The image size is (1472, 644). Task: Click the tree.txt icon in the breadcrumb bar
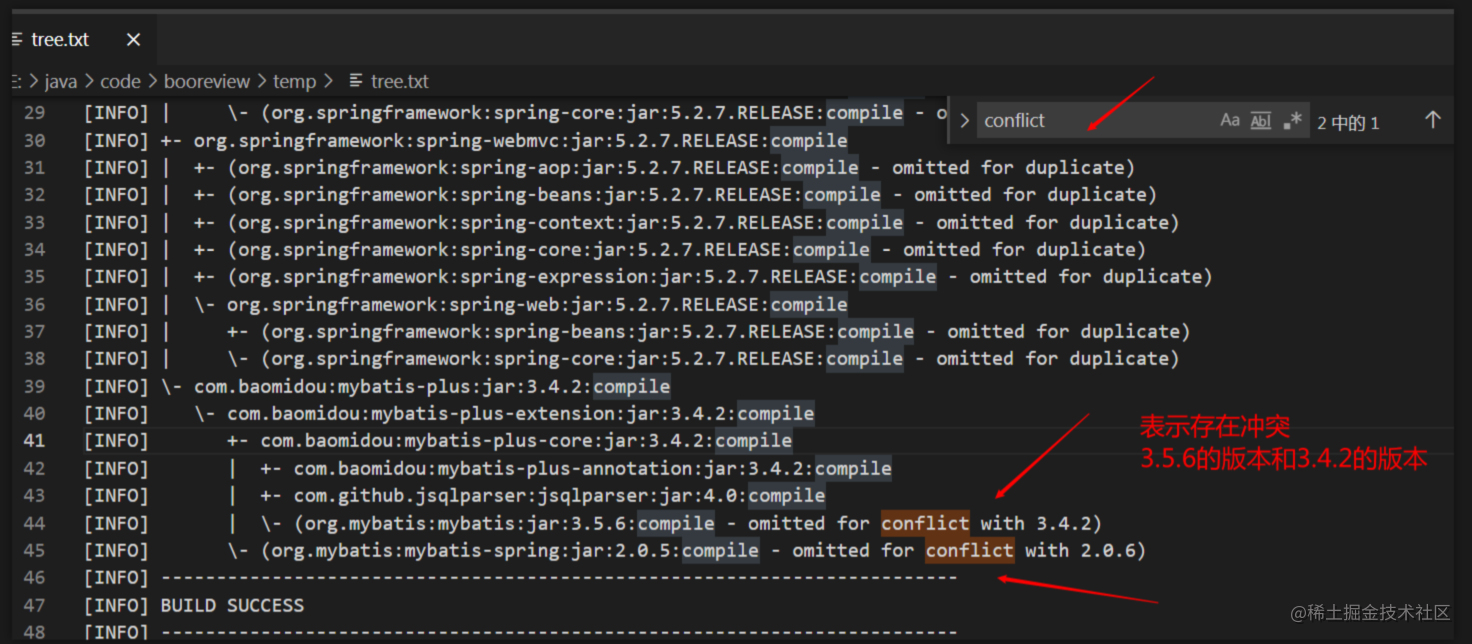358,81
